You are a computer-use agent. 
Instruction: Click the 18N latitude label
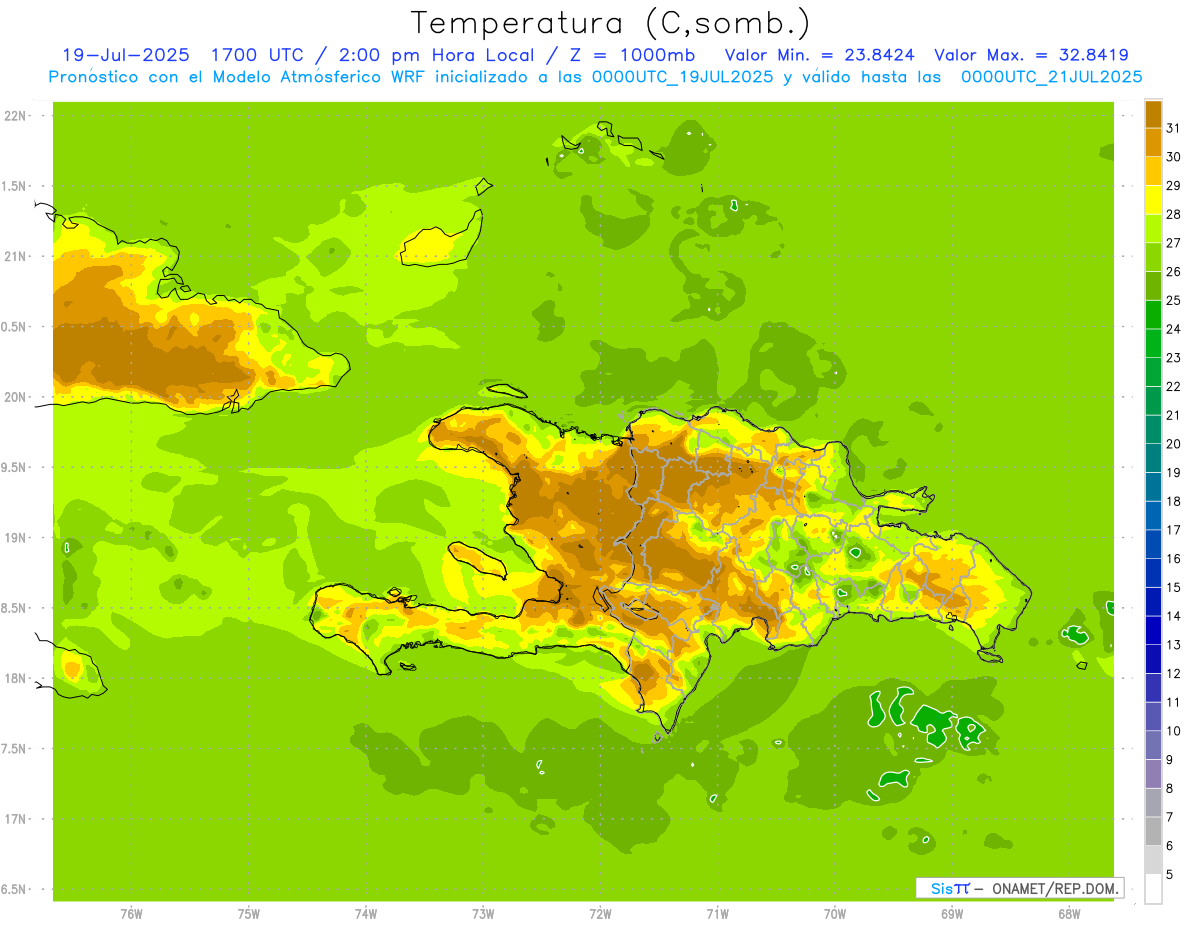pyautogui.click(x=15, y=678)
